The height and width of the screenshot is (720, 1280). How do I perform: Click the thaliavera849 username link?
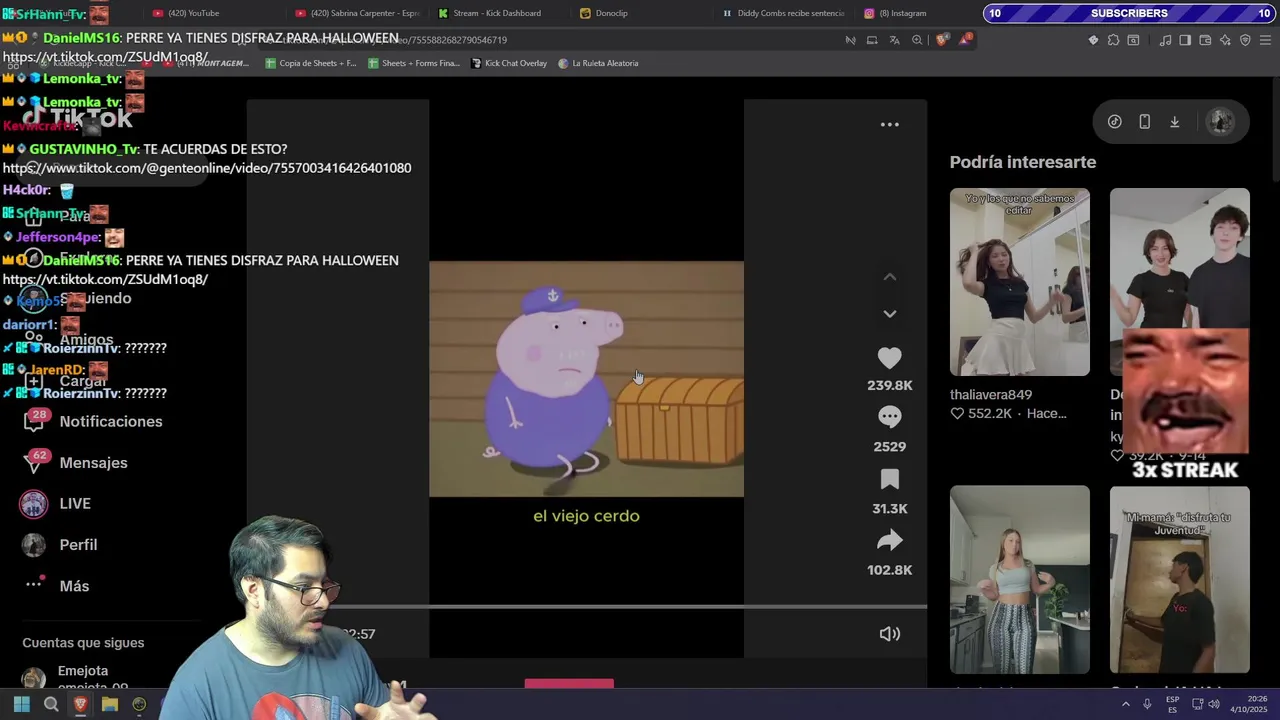pyautogui.click(x=990, y=394)
